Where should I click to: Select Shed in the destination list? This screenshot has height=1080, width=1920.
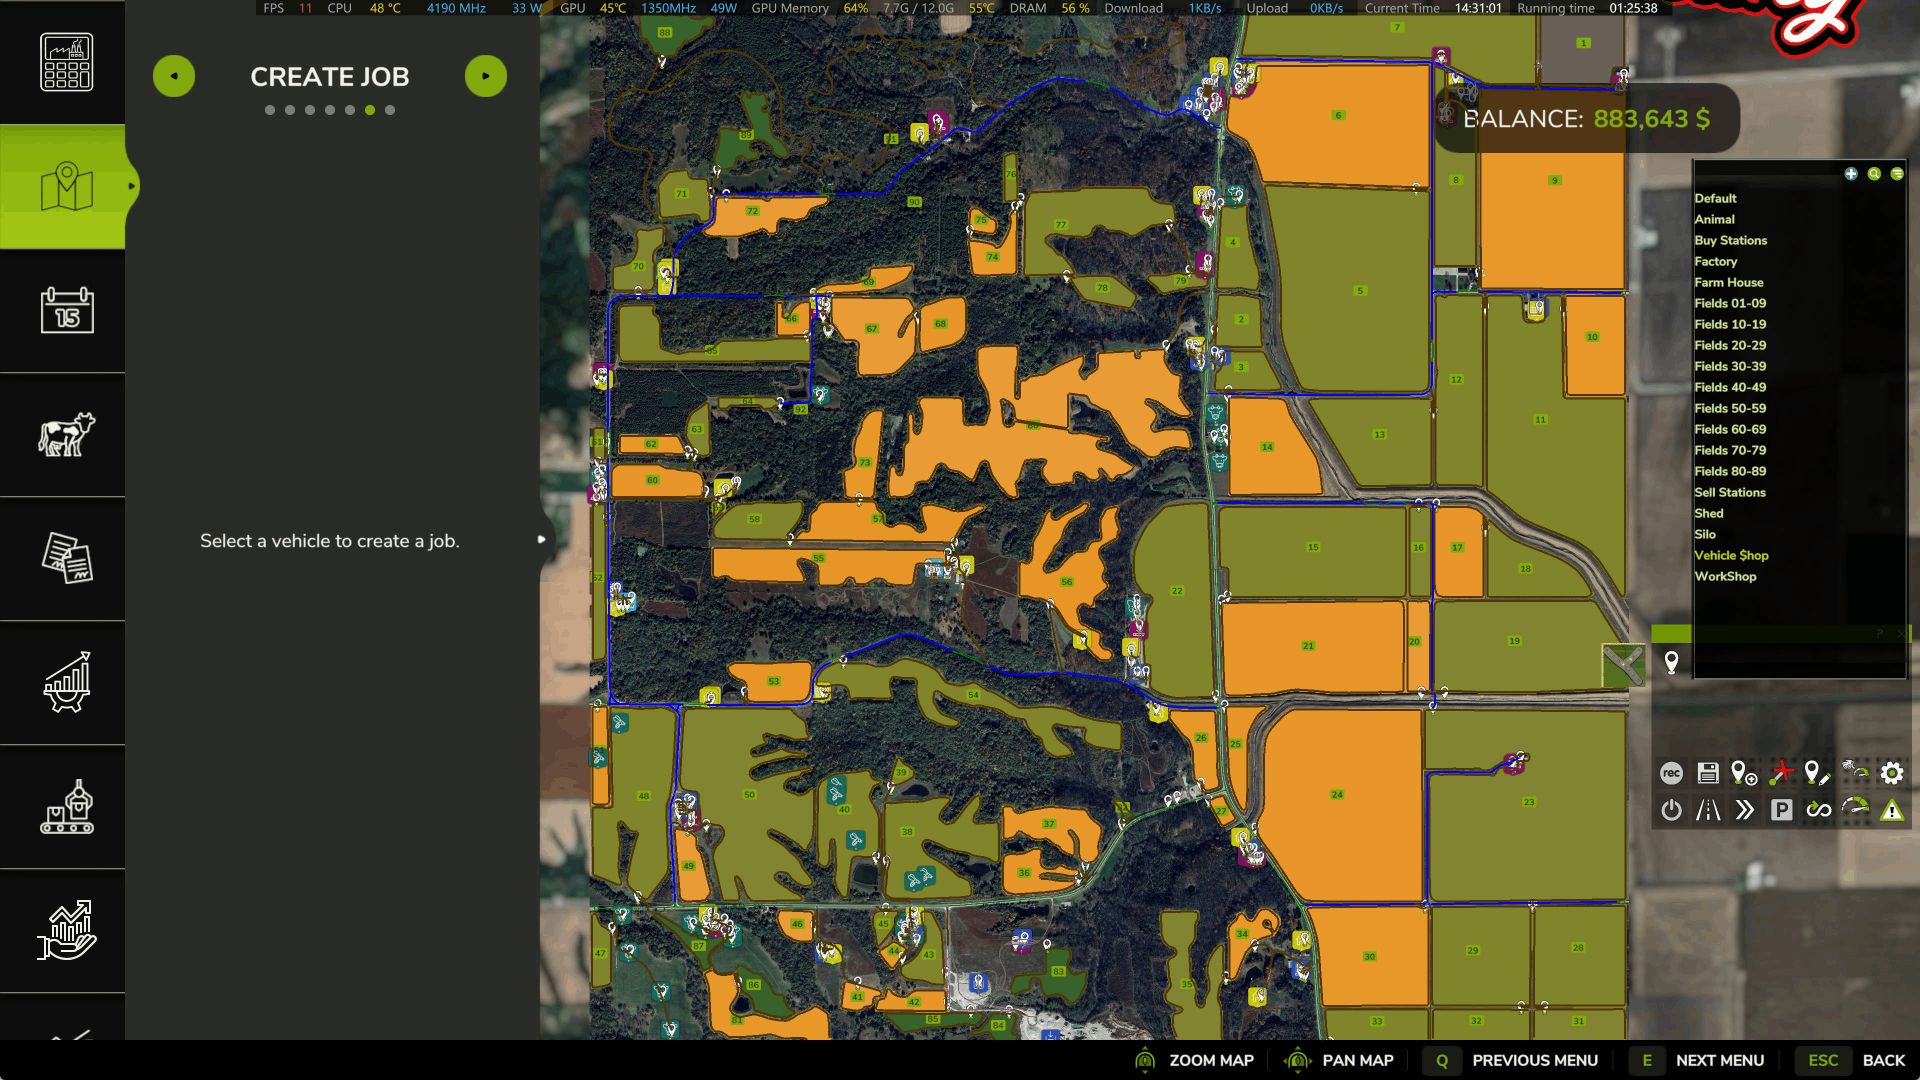click(1708, 513)
